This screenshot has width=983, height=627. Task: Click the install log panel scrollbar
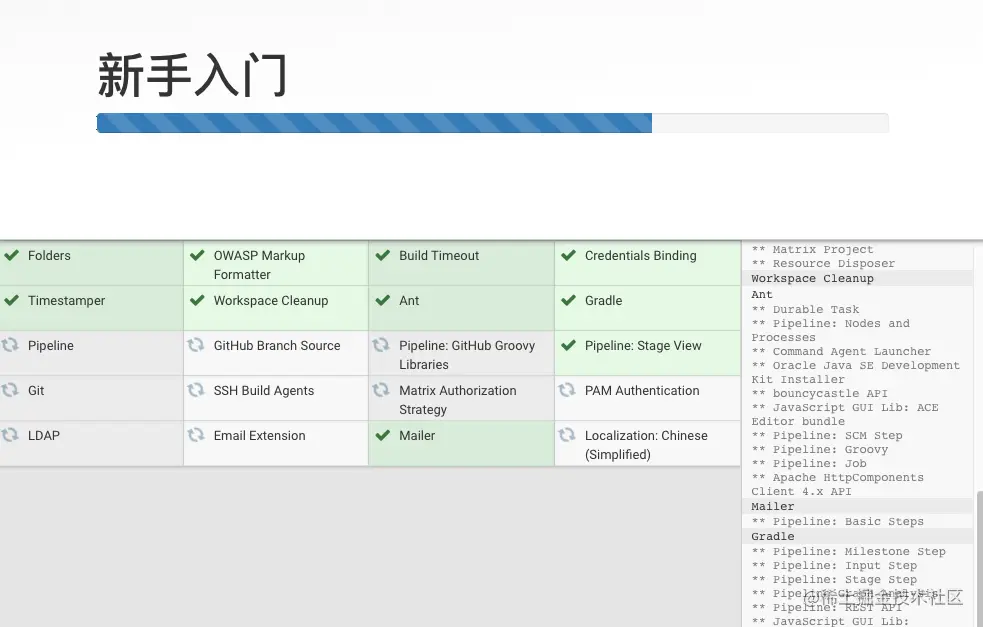[979, 558]
